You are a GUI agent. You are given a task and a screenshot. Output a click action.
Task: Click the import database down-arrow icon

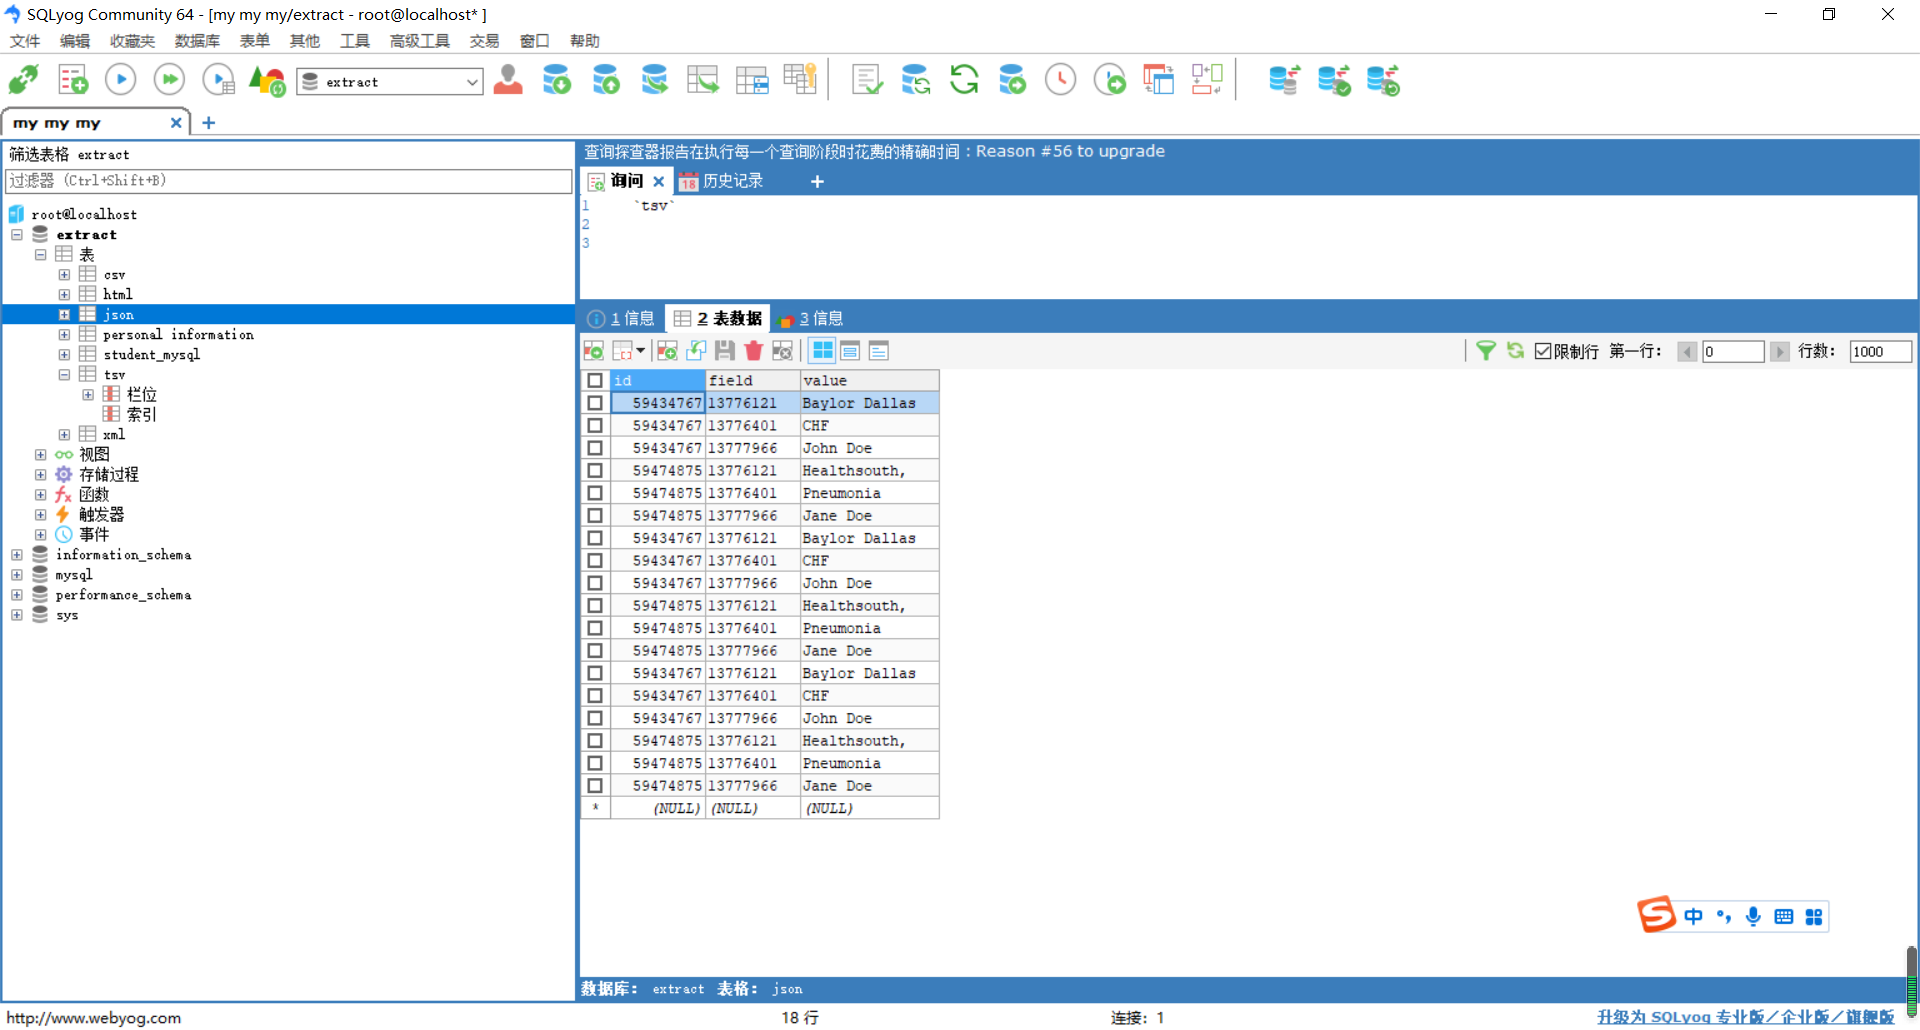tap(557, 80)
